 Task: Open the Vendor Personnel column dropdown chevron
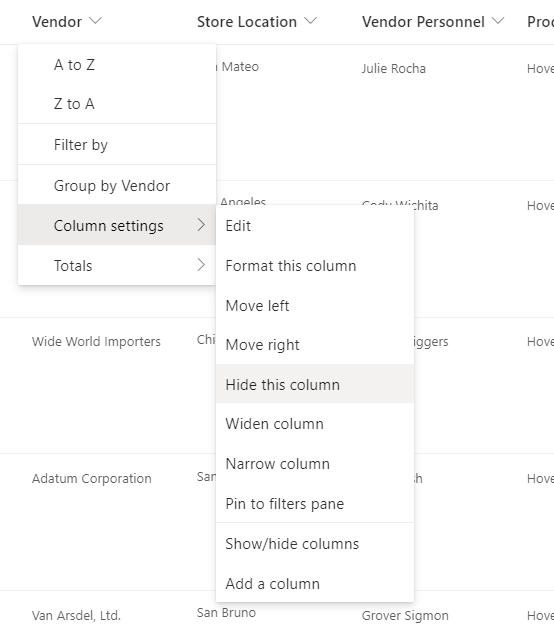pyautogui.click(x=498, y=21)
